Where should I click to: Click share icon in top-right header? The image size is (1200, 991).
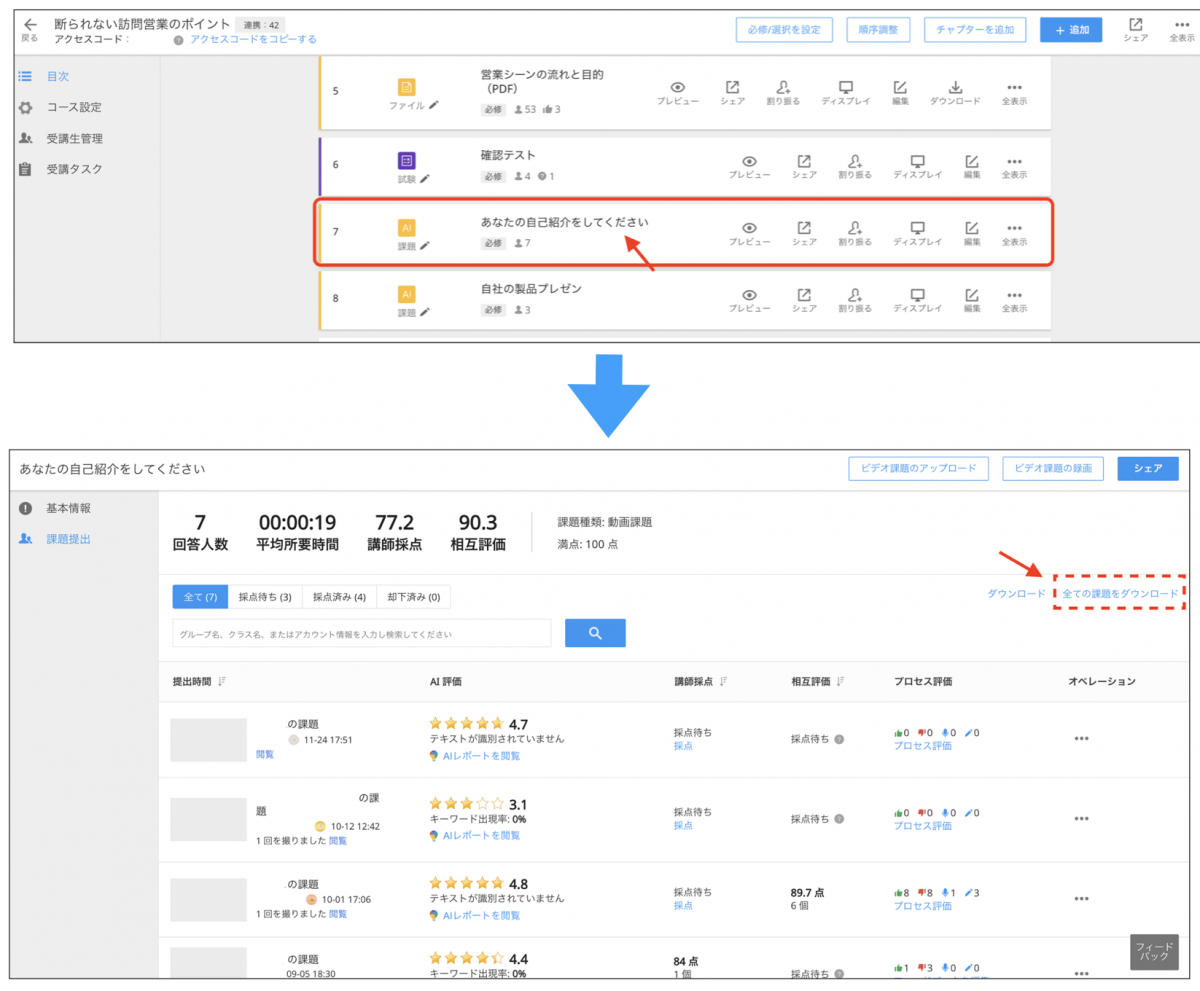(1135, 29)
